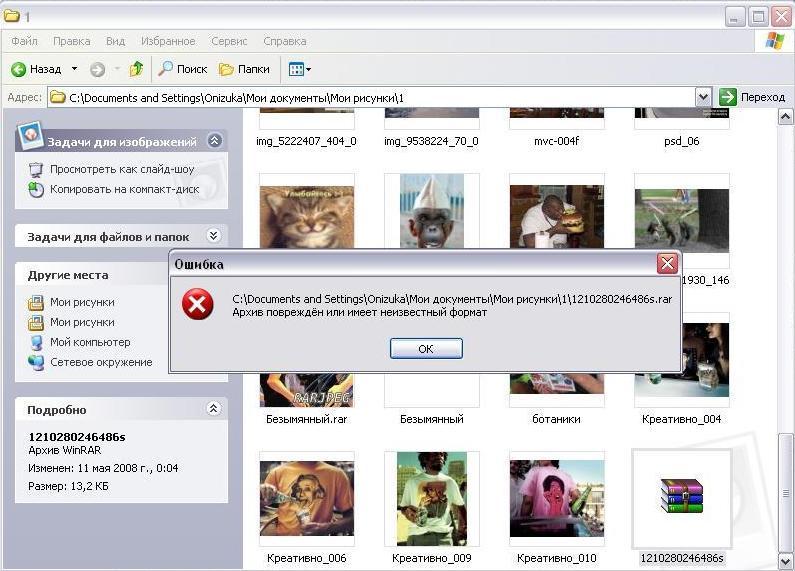Open the Views mode icon
Viewport: 795px width, 571px height.
(x=296, y=69)
